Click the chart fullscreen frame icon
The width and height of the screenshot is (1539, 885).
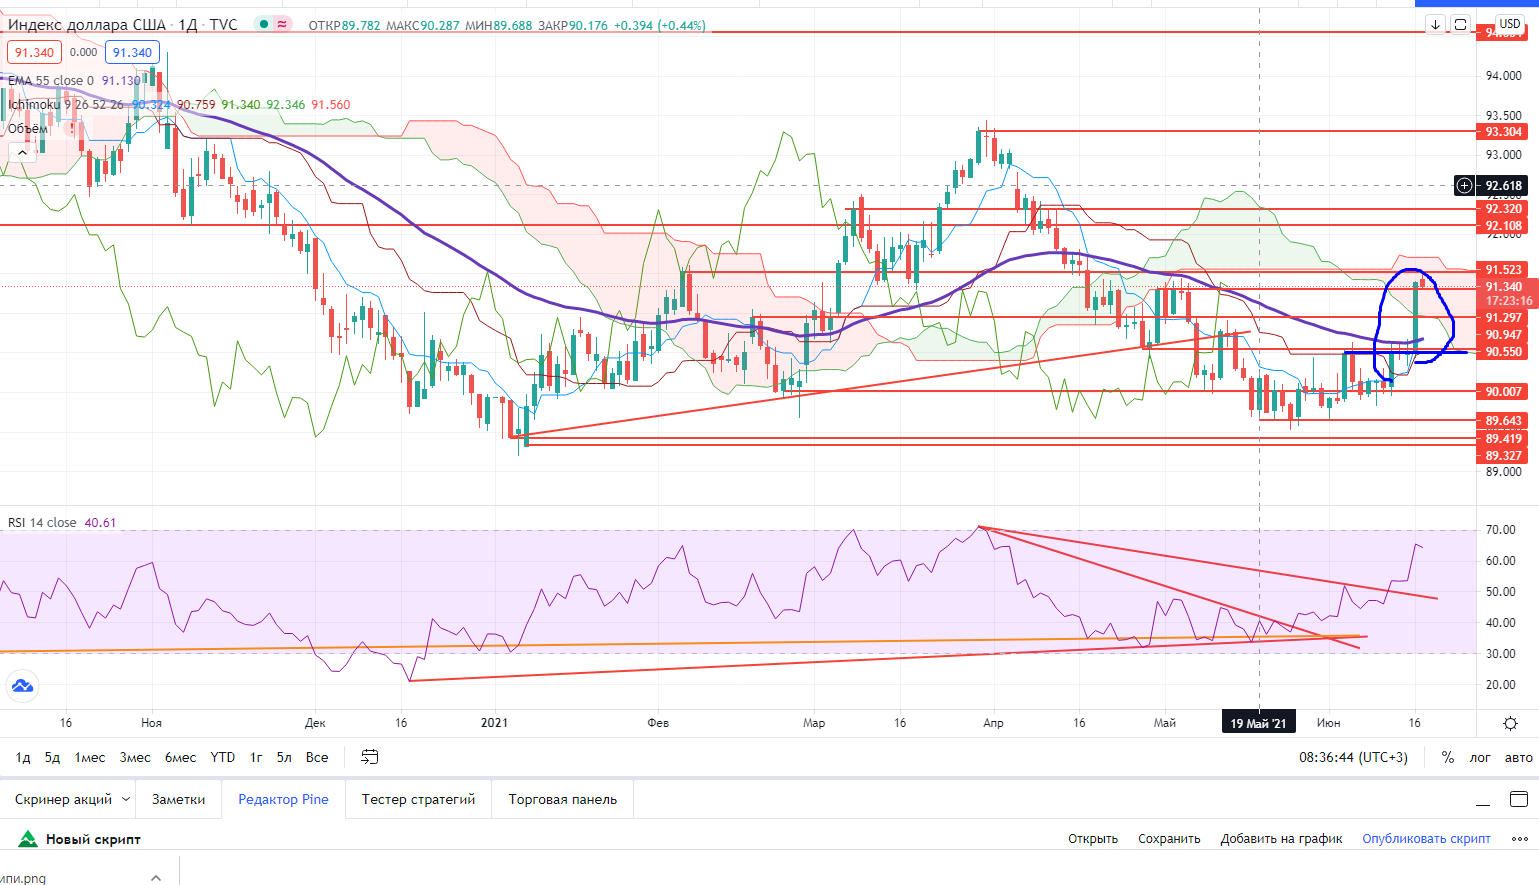1460,25
